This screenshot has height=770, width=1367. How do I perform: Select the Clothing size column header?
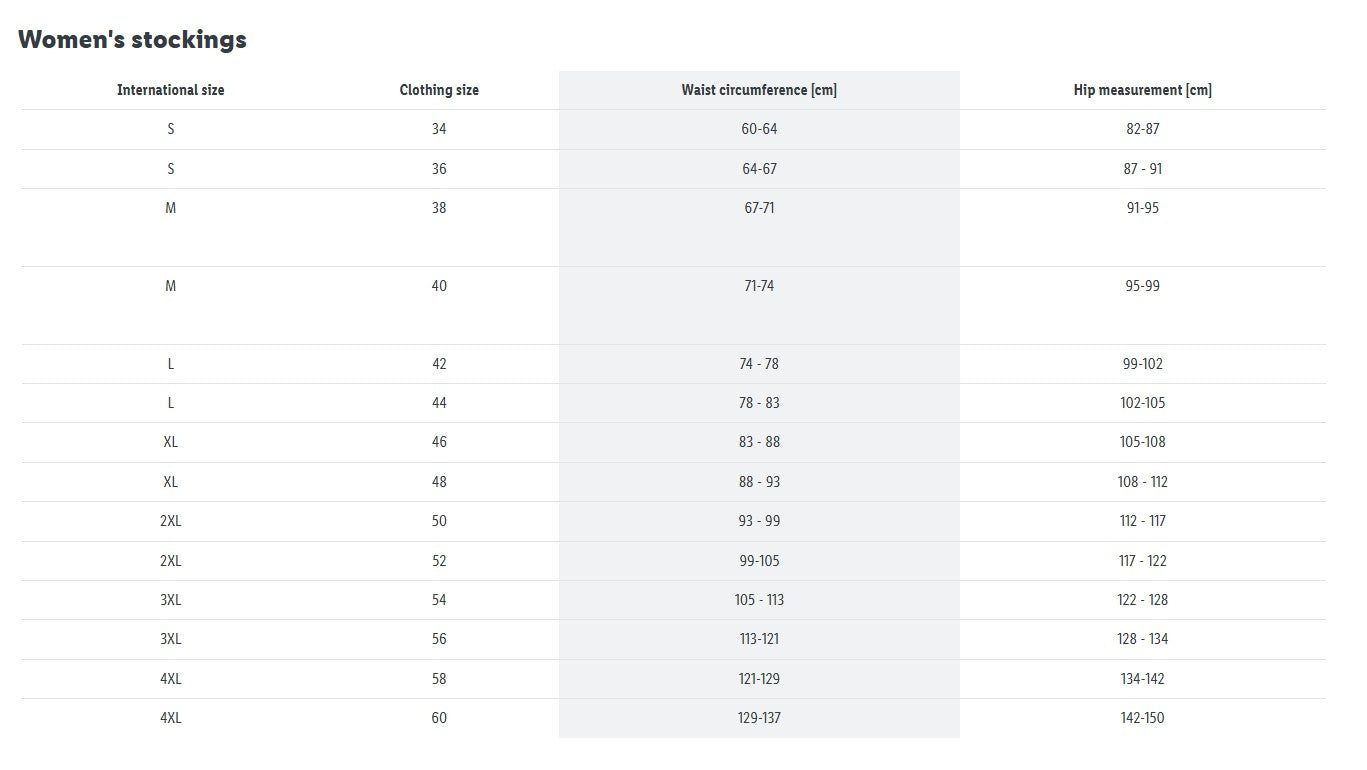(x=439, y=90)
